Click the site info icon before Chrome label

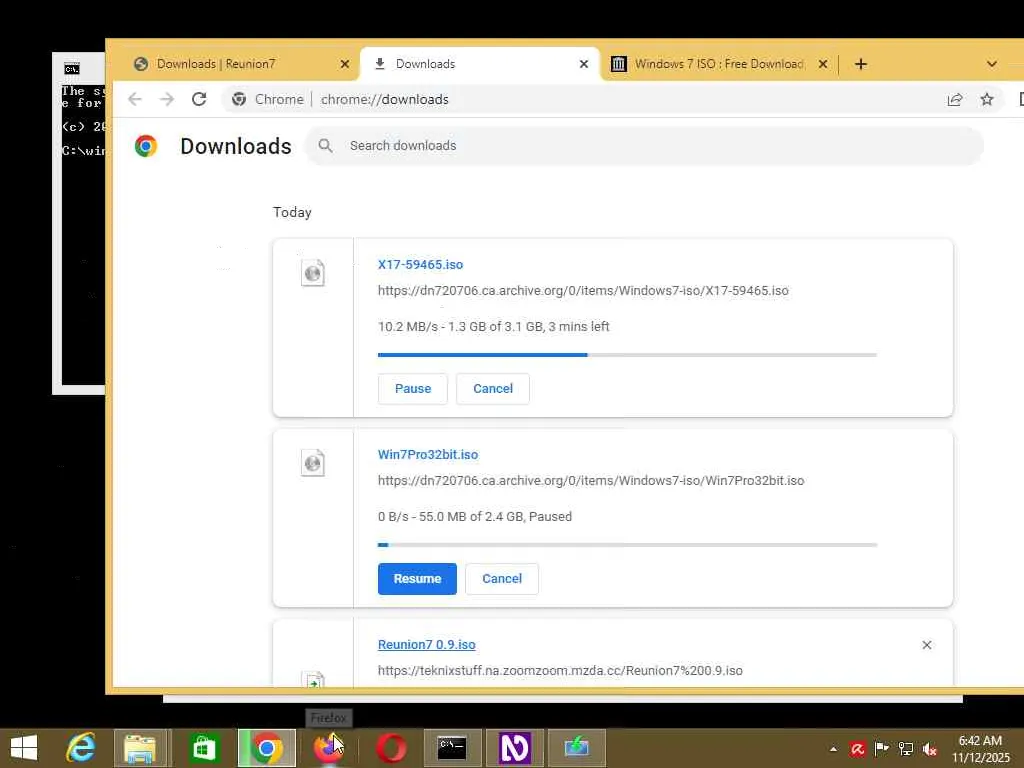[239, 99]
